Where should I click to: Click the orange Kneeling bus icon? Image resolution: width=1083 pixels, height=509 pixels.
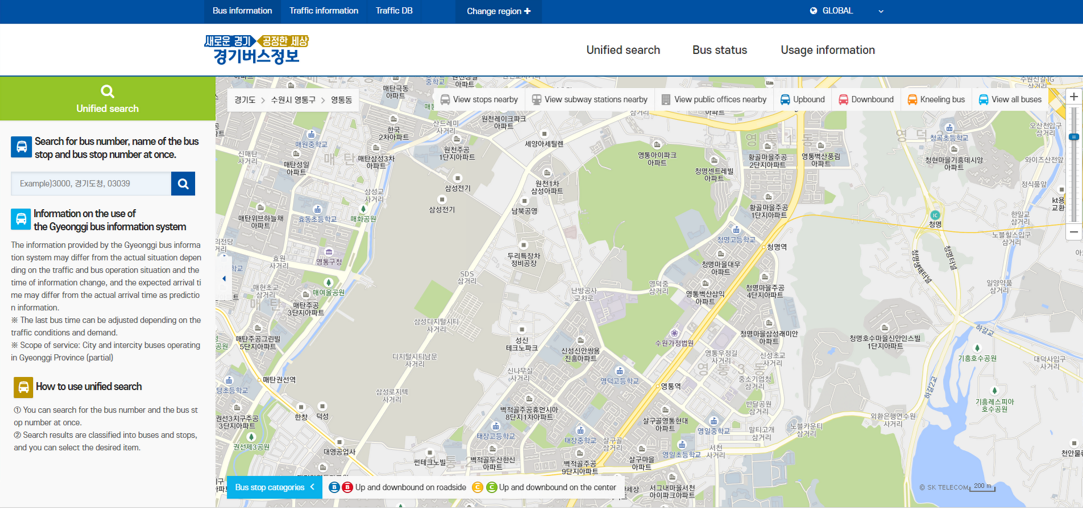point(912,100)
